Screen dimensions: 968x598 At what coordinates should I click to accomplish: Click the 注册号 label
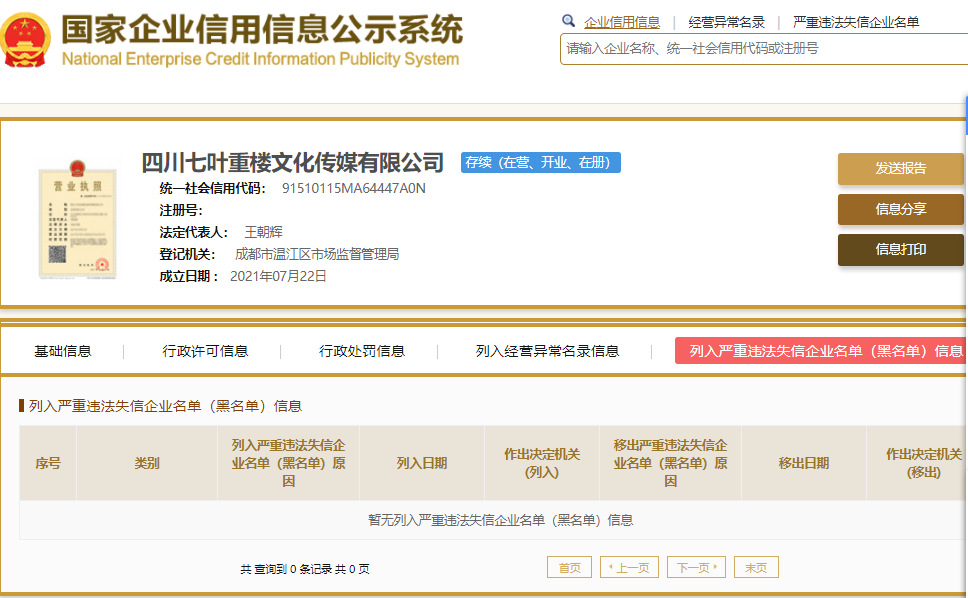click(x=181, y=210)
